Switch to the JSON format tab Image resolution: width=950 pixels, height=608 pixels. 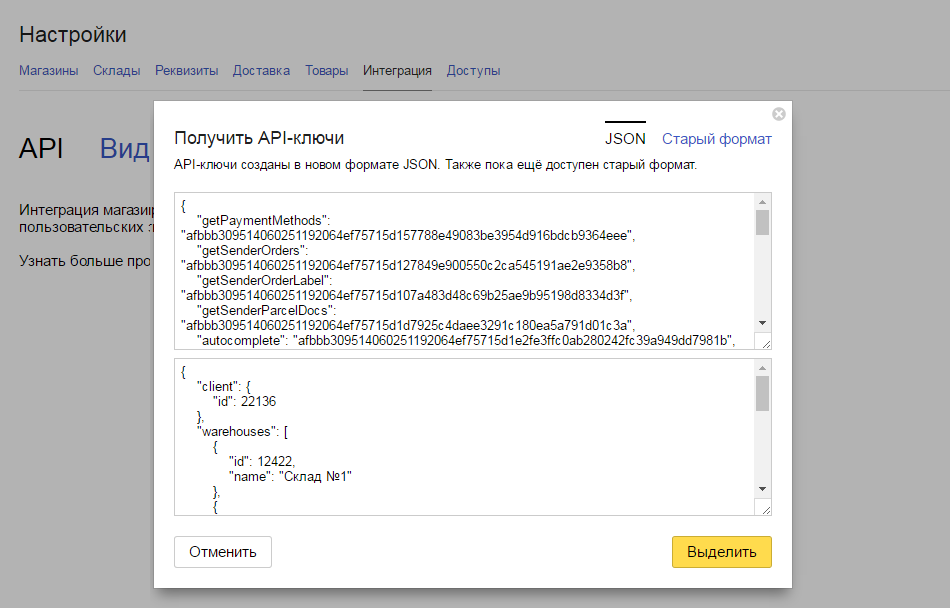[625, 139]
